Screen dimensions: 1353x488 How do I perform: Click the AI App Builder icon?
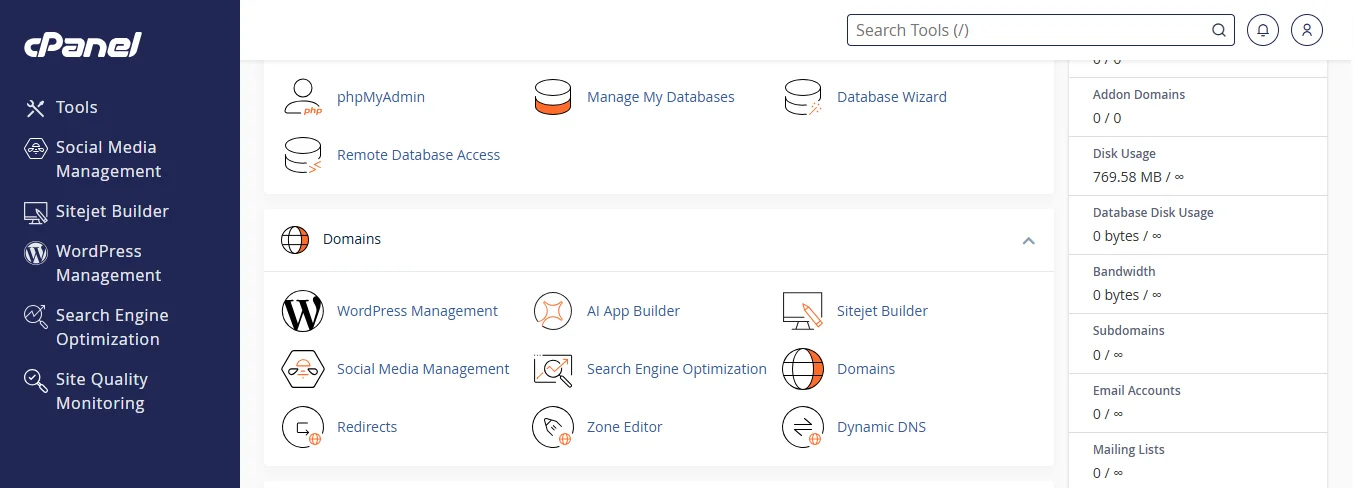[552, 311]
